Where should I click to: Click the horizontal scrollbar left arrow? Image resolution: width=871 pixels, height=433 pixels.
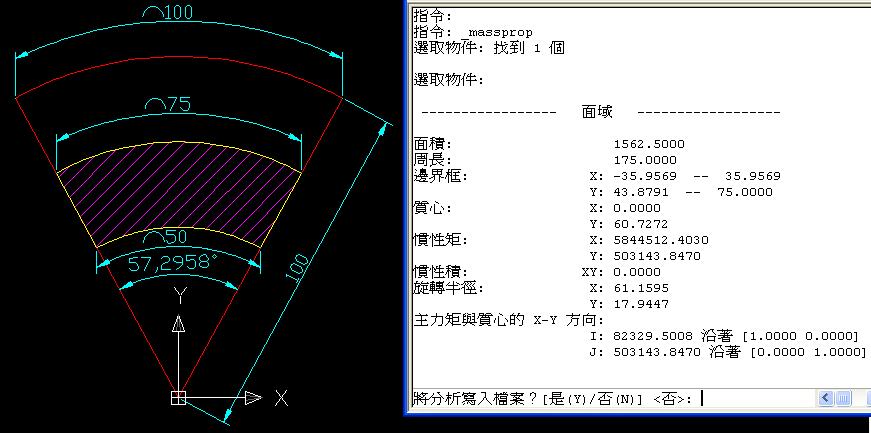[825, 398]
